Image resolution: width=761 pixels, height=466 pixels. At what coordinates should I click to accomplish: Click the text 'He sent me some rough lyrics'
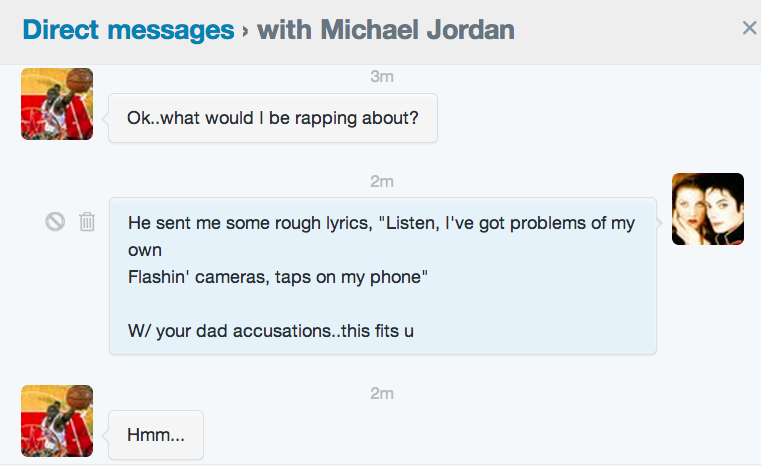(248, 223)
